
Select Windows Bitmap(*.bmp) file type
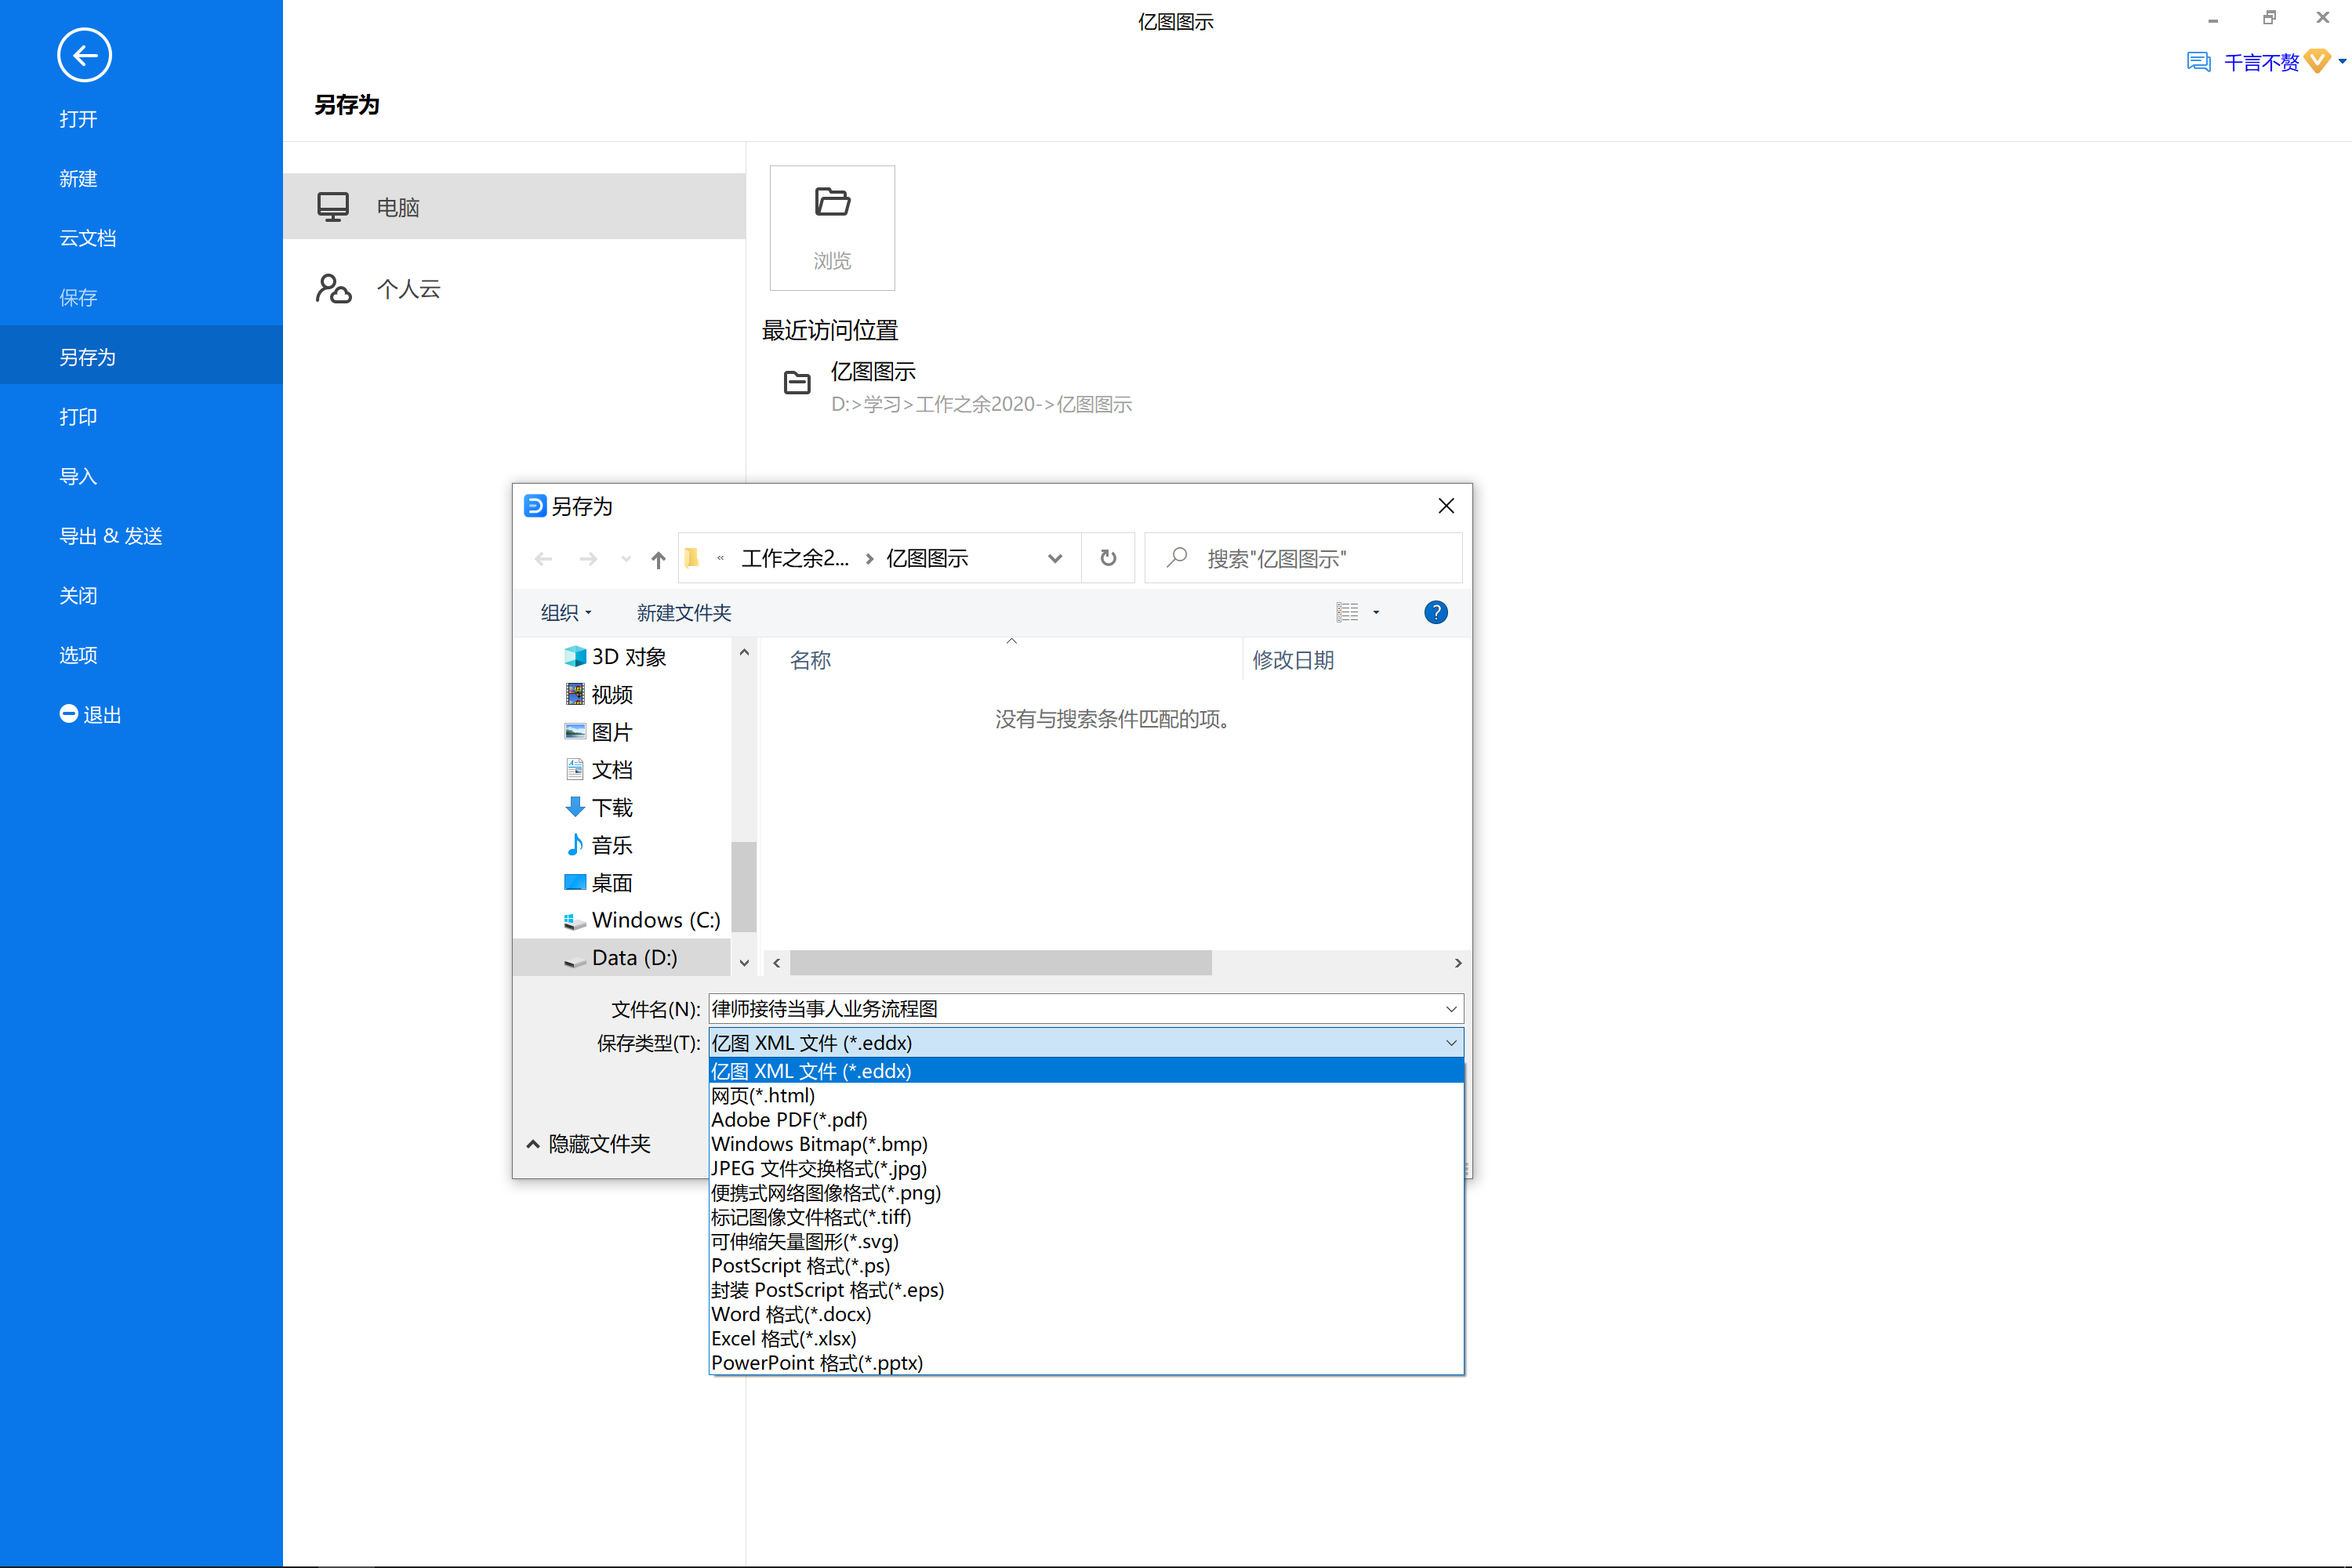click(1086, 1144)
